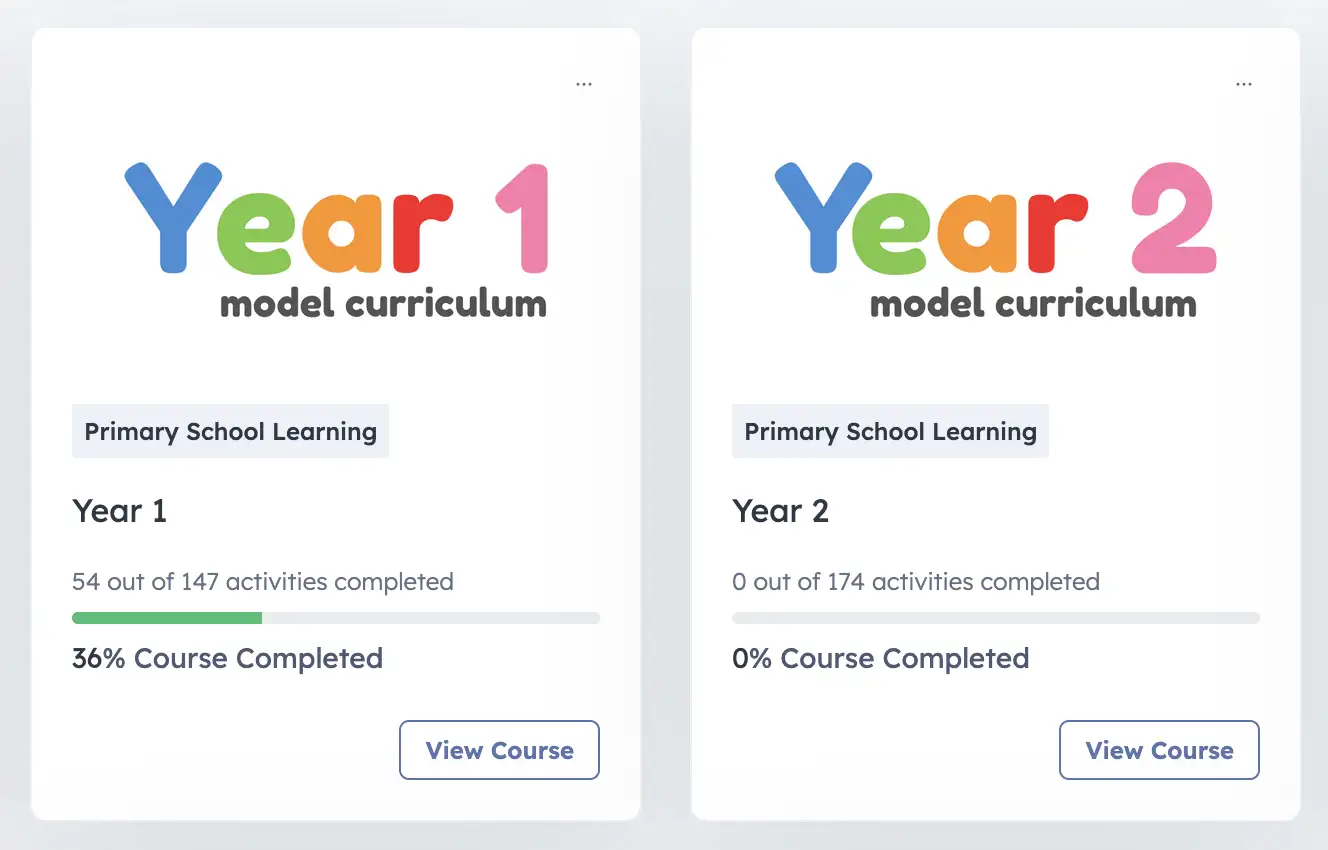
Task: Click the colorful Year 2 logo image
Action: (x=996, y=238)
